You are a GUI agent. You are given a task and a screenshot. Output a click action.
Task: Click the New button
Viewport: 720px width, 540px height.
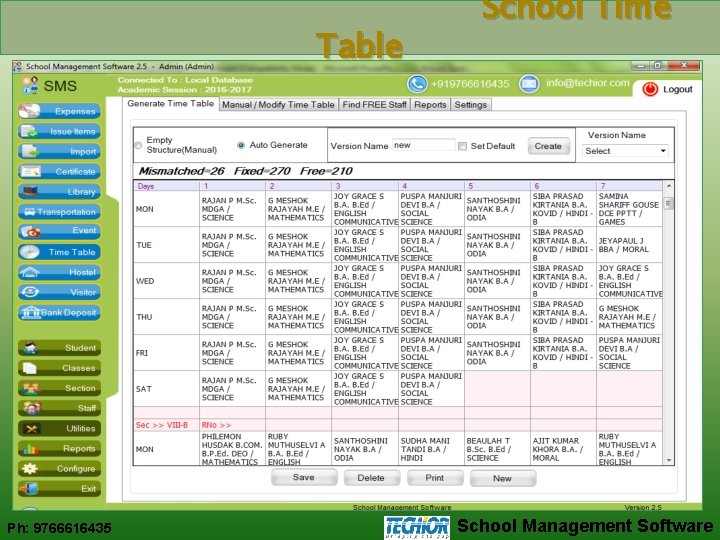[x=502, y=478]
